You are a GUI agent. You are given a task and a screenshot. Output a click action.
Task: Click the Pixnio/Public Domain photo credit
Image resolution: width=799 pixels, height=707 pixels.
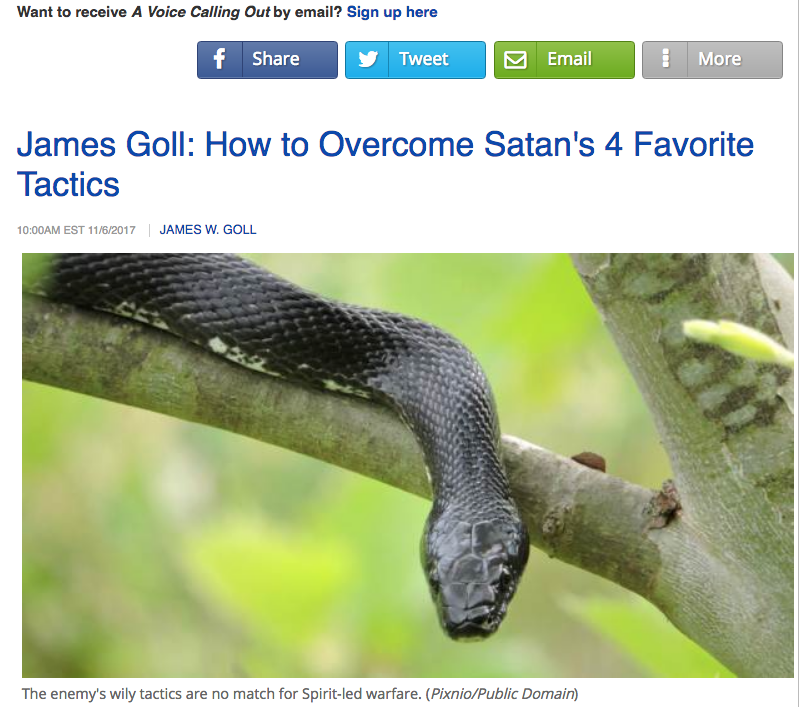click(x=503, y=694)
